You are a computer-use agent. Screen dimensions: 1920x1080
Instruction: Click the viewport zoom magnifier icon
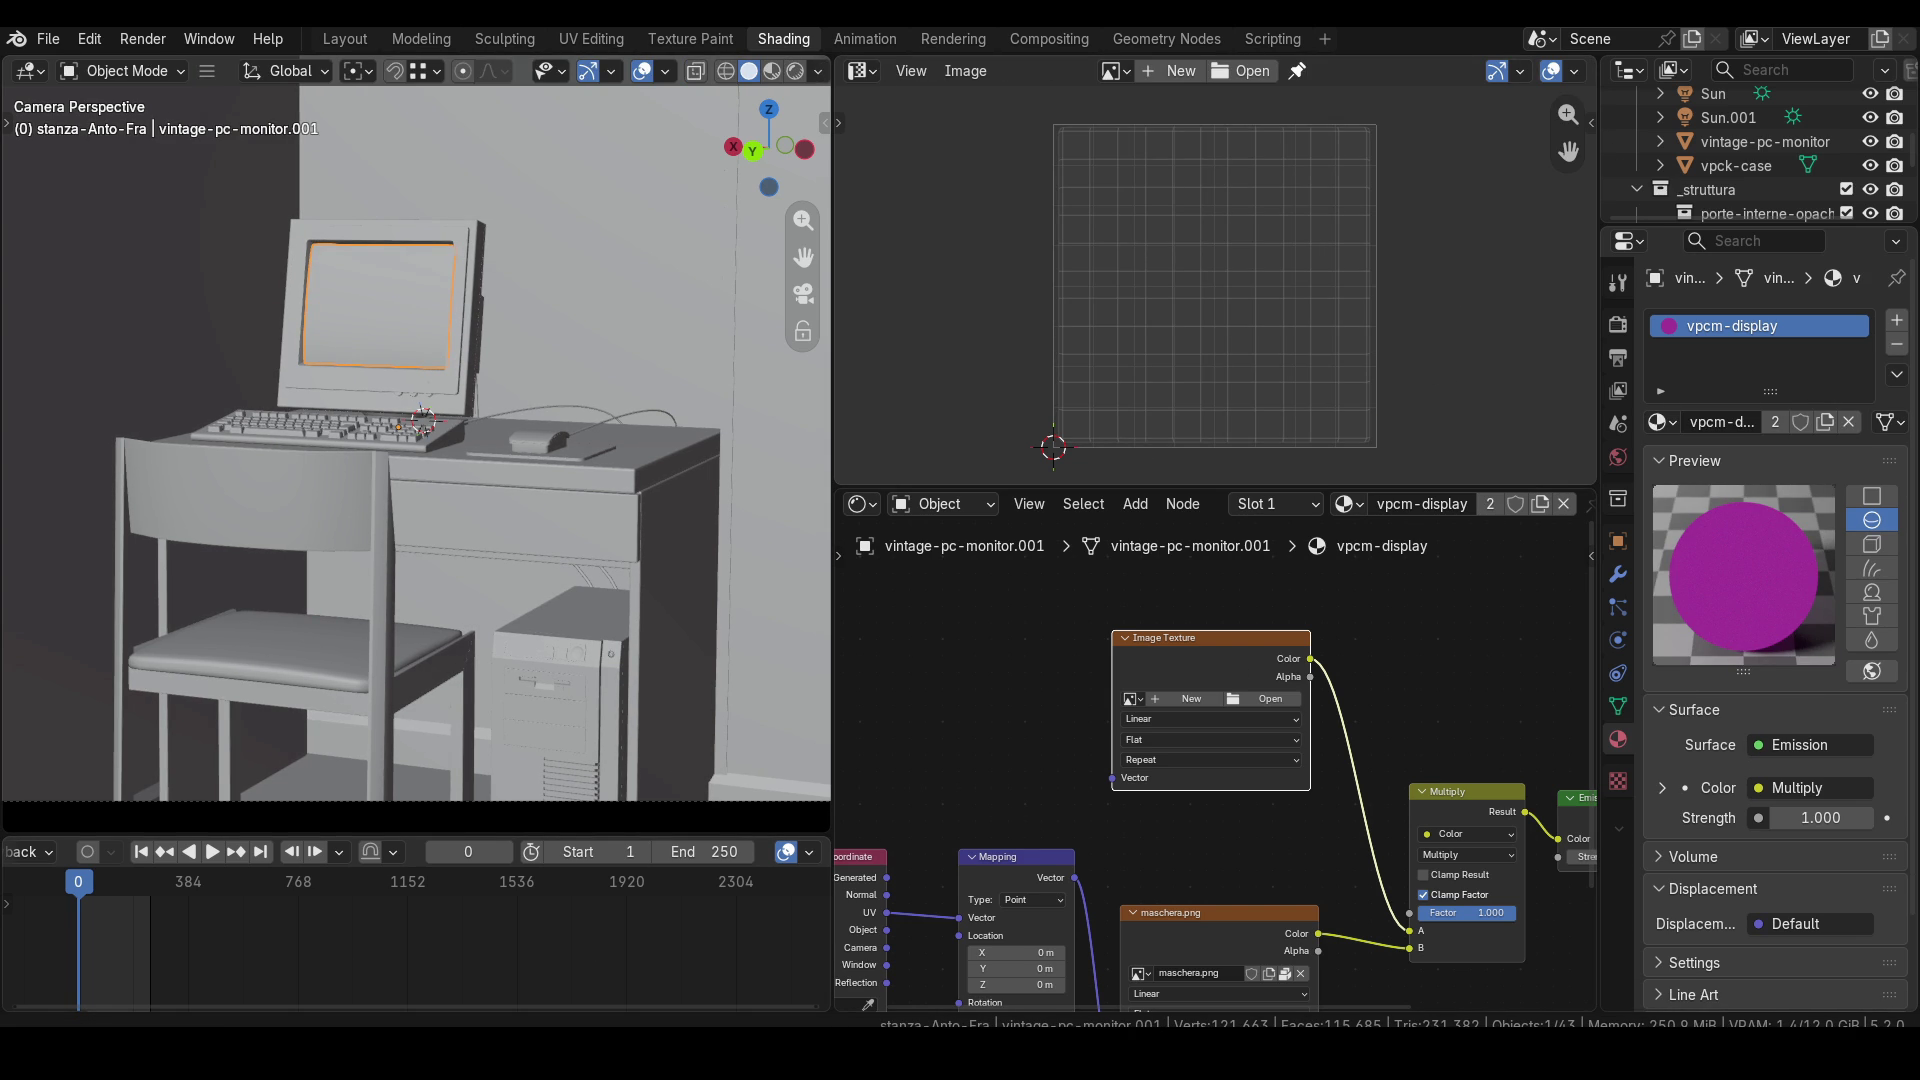(803, 220)
